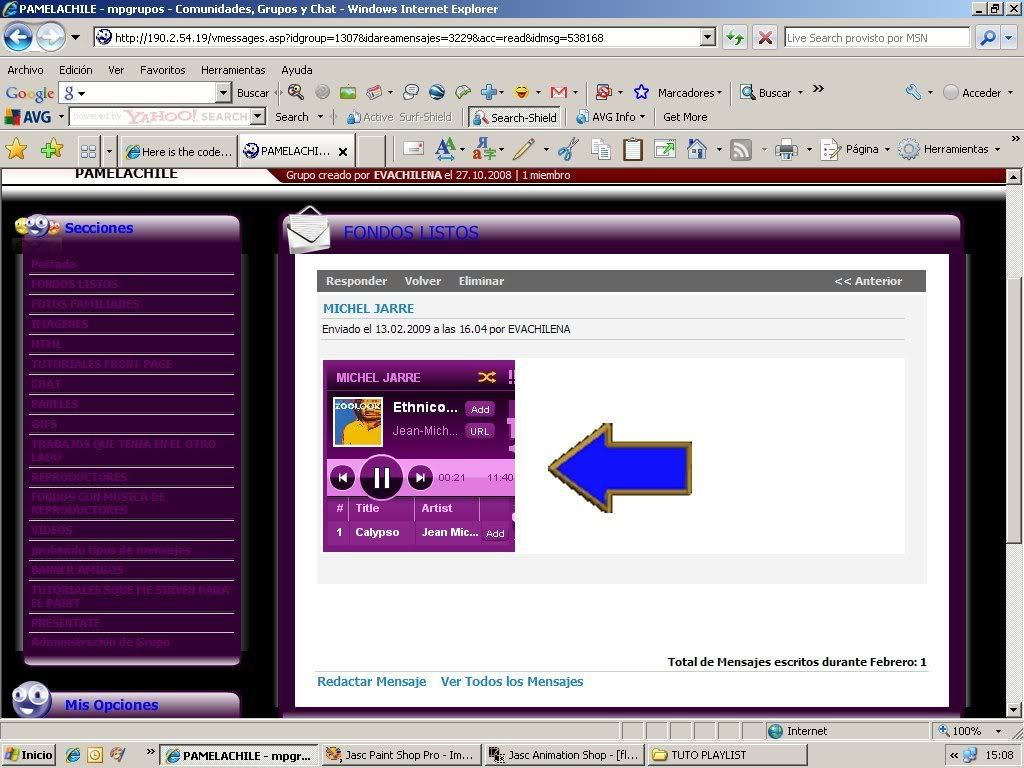1024x768 pixels.
Task: Click the Redactar Mensaje link
Action: point(372,681)
